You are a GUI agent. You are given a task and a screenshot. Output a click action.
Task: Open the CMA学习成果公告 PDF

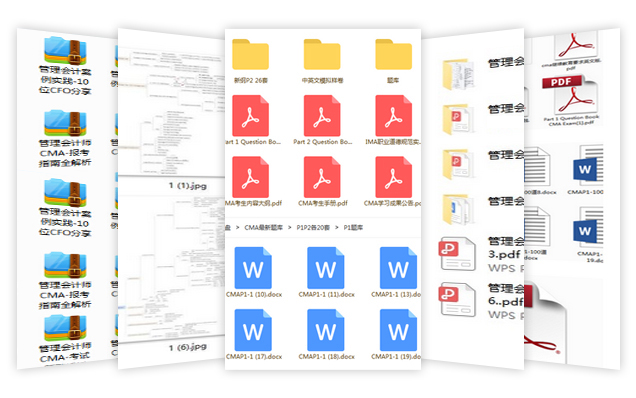point(393,177)
